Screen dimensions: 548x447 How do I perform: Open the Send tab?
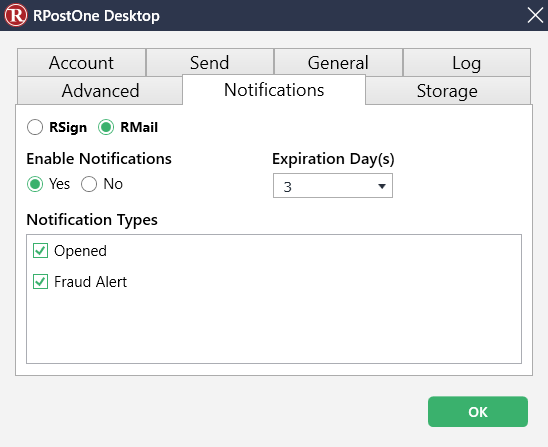tap(210, 63)
